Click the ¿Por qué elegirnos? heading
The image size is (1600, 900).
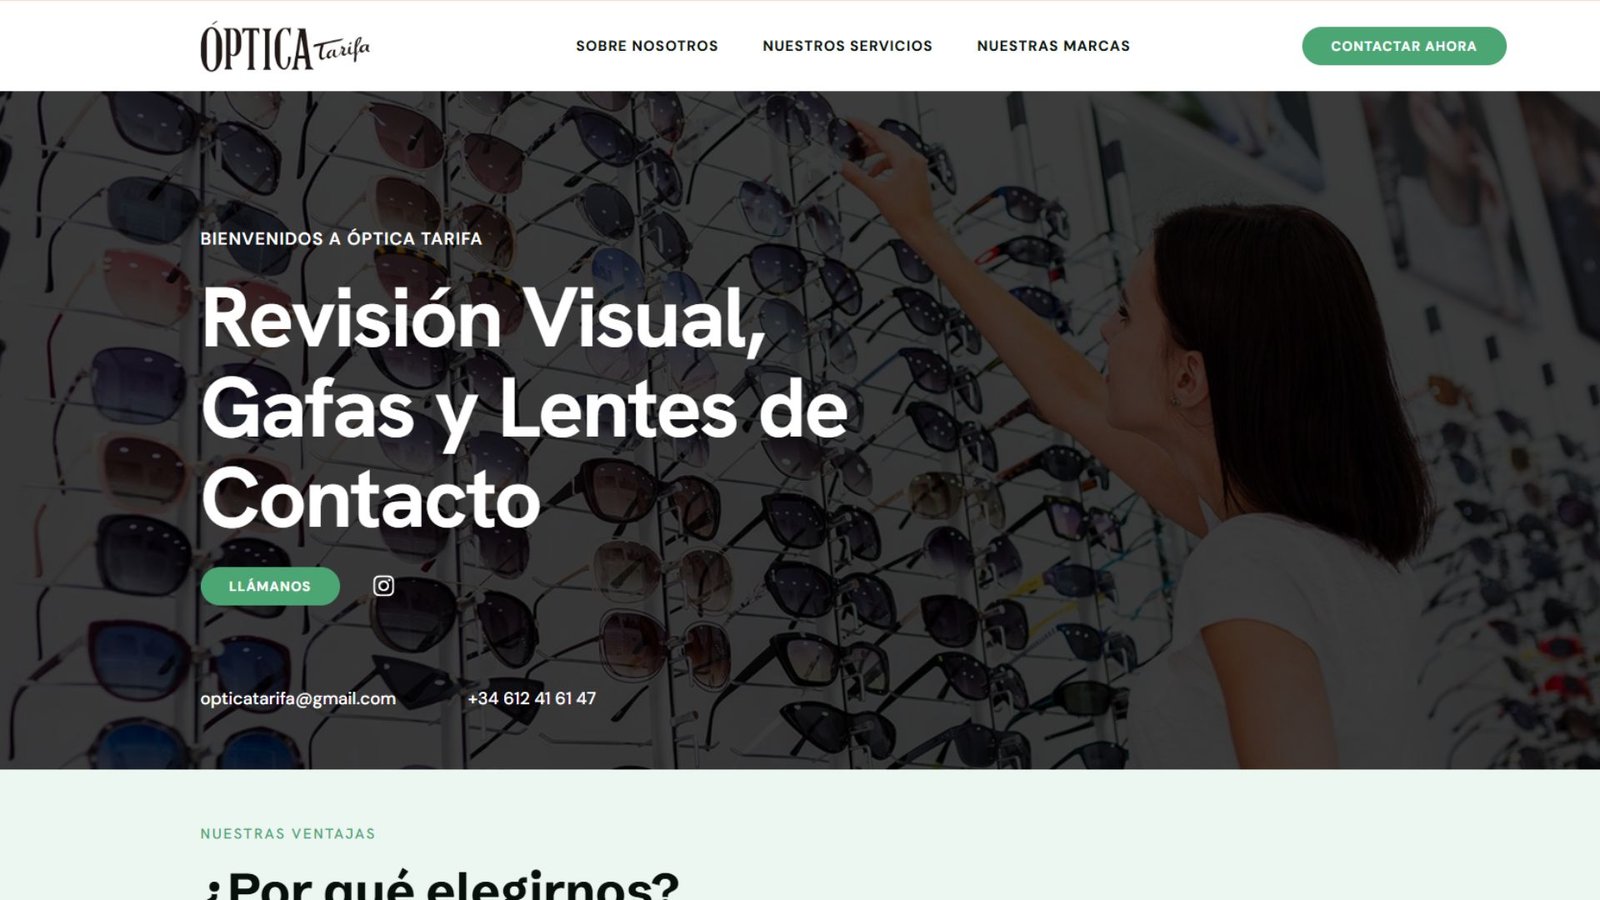click(x=440, y=885)
